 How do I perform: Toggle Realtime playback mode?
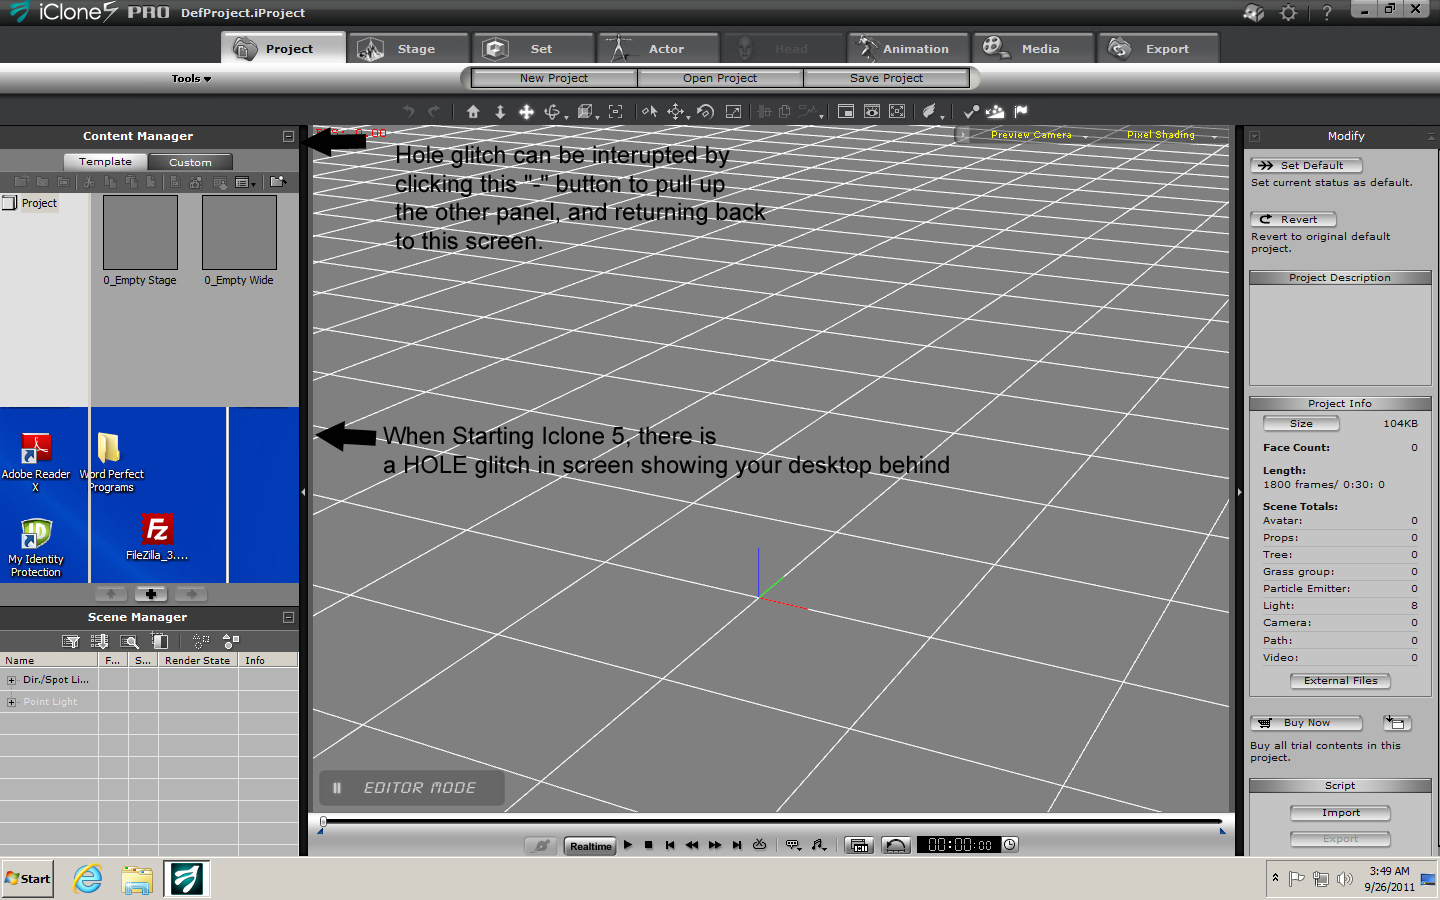tap(590, 846)
